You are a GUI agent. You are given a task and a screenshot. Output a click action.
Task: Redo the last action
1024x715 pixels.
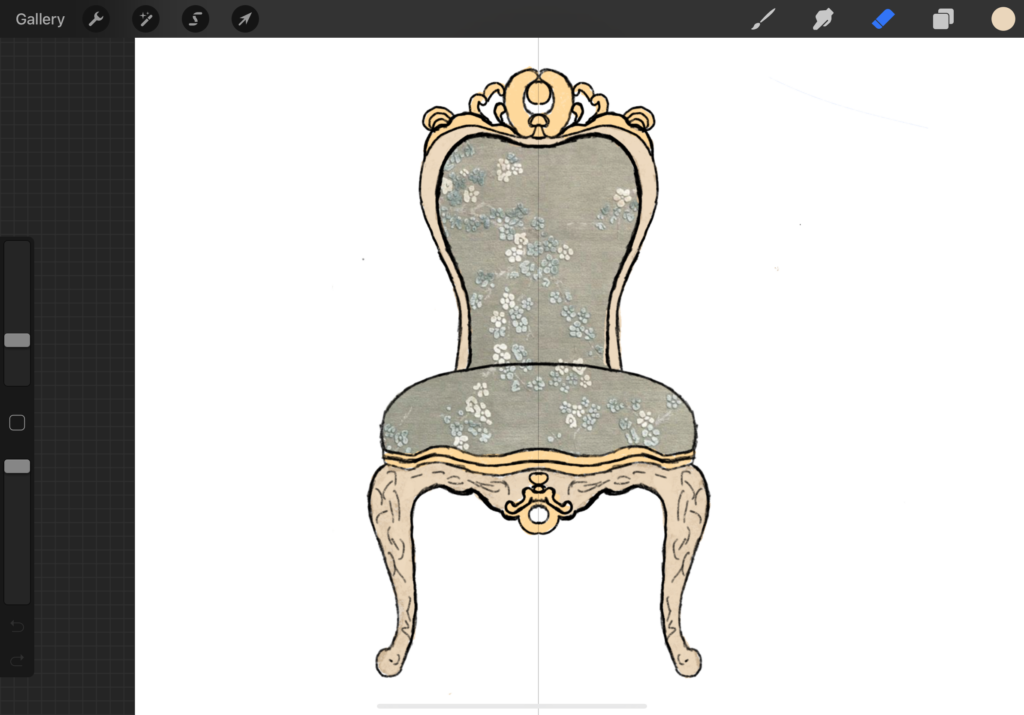click(x=17, y=660)
